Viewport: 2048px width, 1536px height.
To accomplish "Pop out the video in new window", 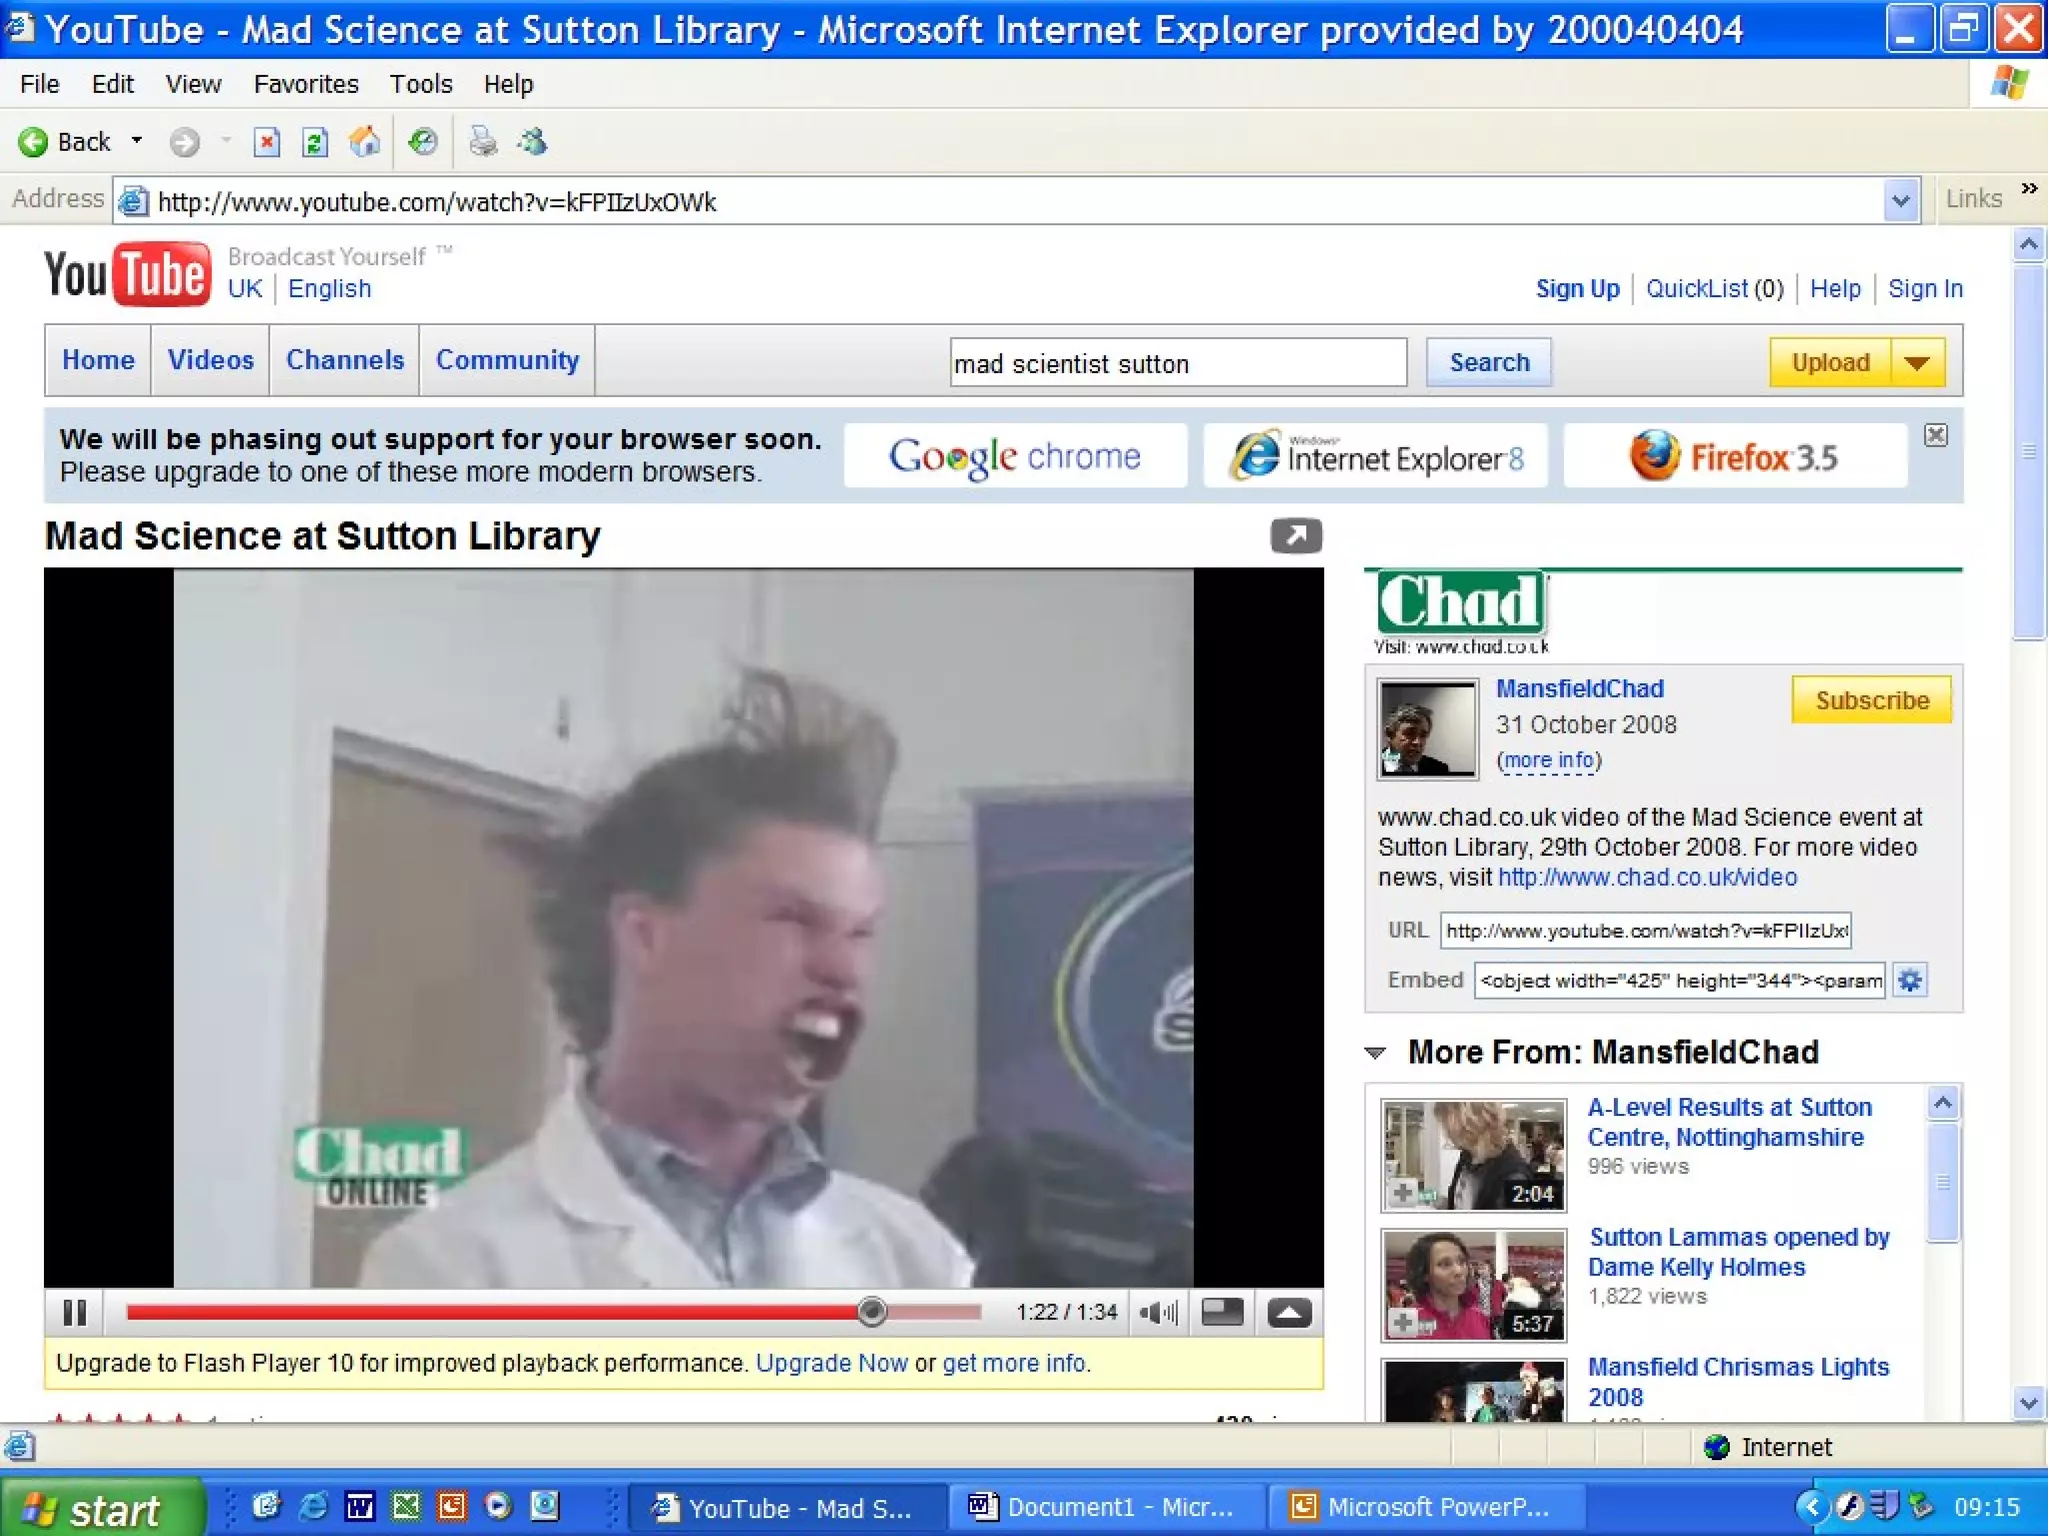I will coord(1296,536).
